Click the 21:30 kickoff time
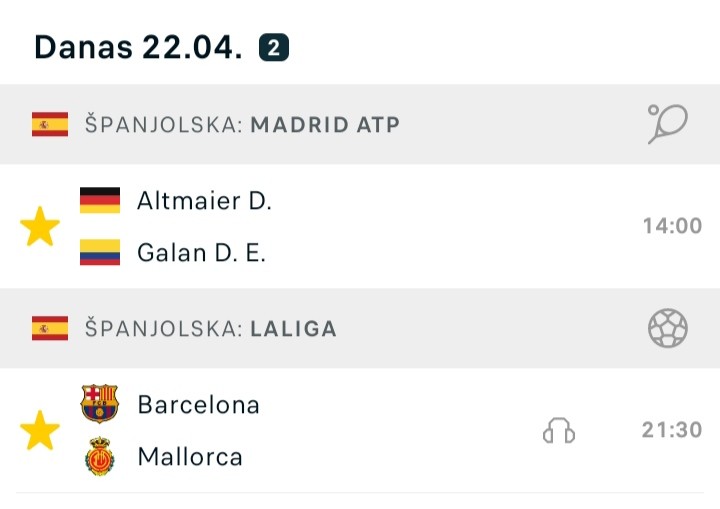720x509 pixels. 672,430
